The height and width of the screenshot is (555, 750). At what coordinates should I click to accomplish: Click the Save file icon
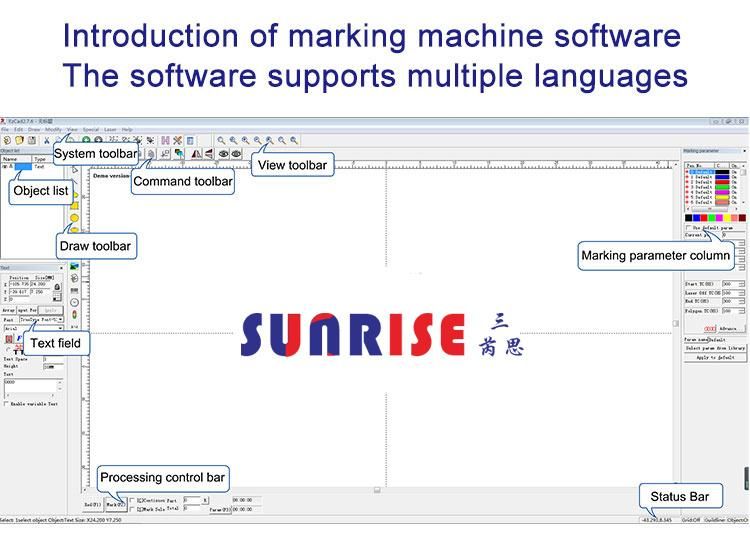(32, 140)
